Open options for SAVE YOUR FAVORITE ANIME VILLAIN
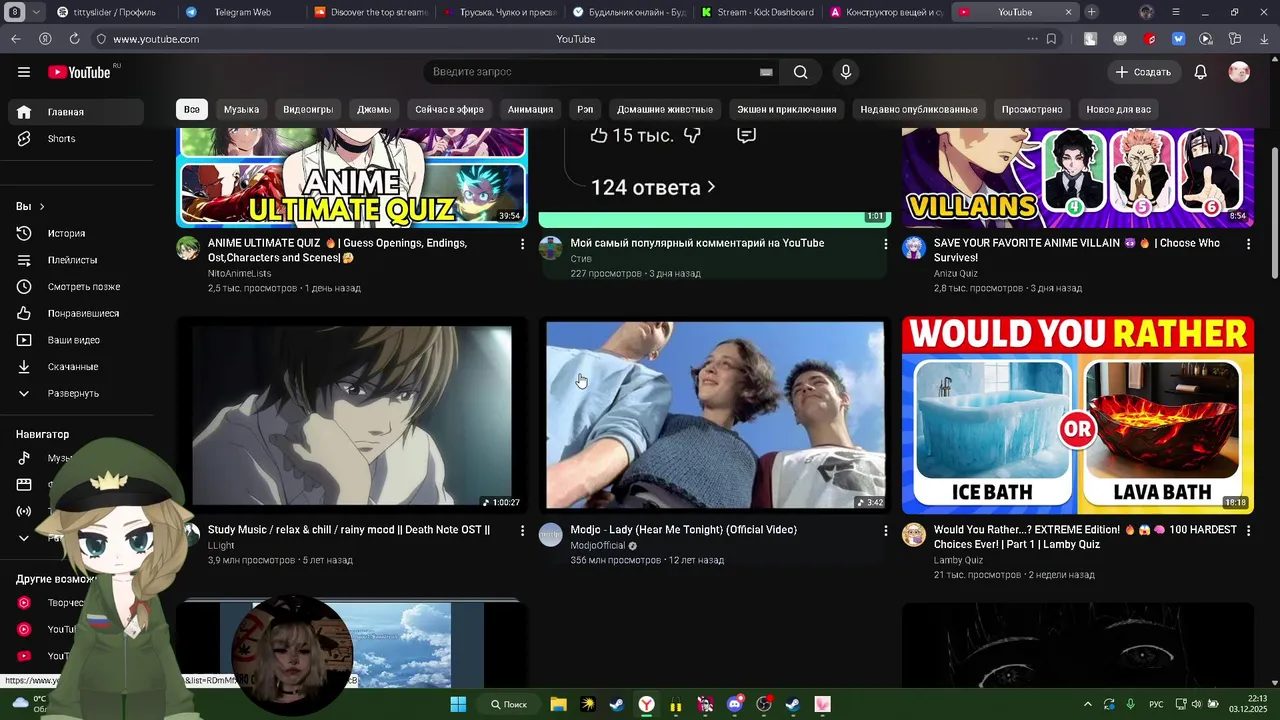The width and height of the screenshot is (1280, 720). click(1247, 244)
